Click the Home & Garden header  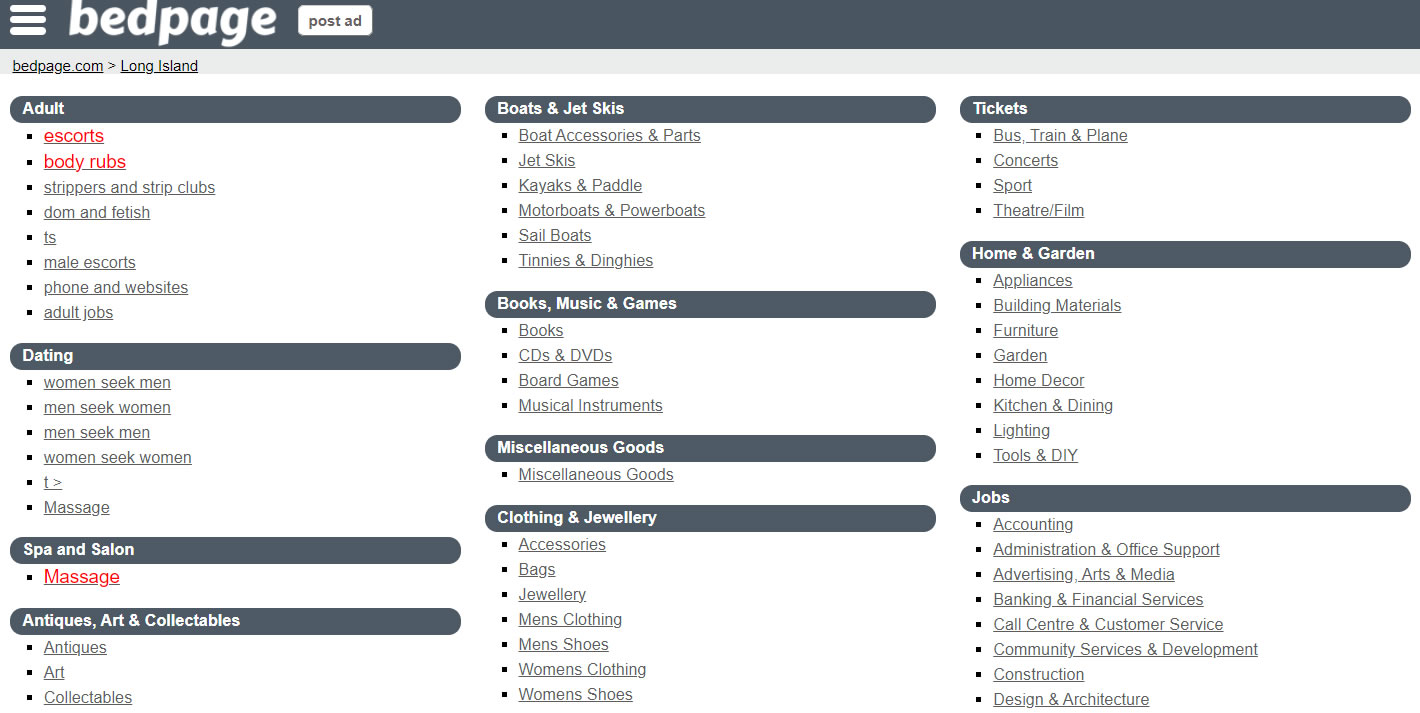point(1185,254)
